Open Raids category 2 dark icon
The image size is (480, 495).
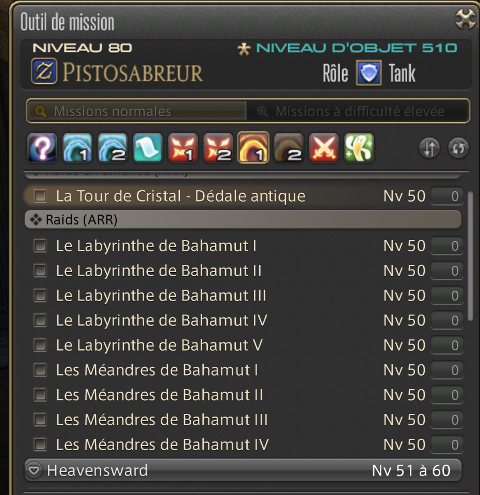coord(288,148)
